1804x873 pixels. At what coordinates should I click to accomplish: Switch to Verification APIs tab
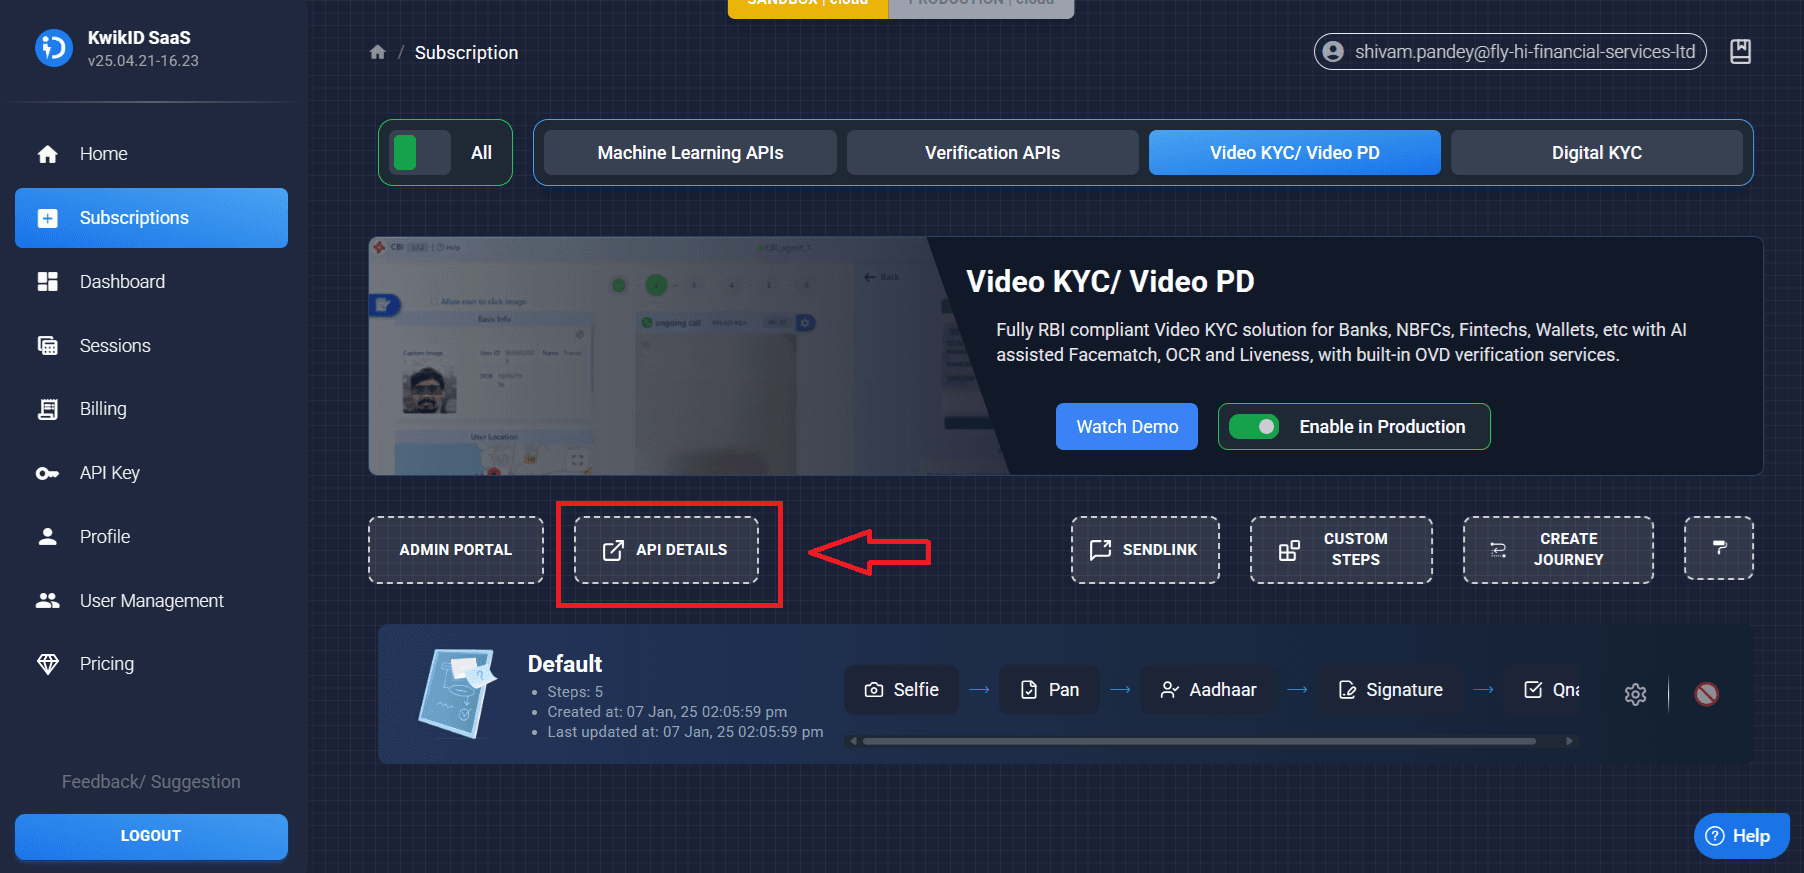992,153
